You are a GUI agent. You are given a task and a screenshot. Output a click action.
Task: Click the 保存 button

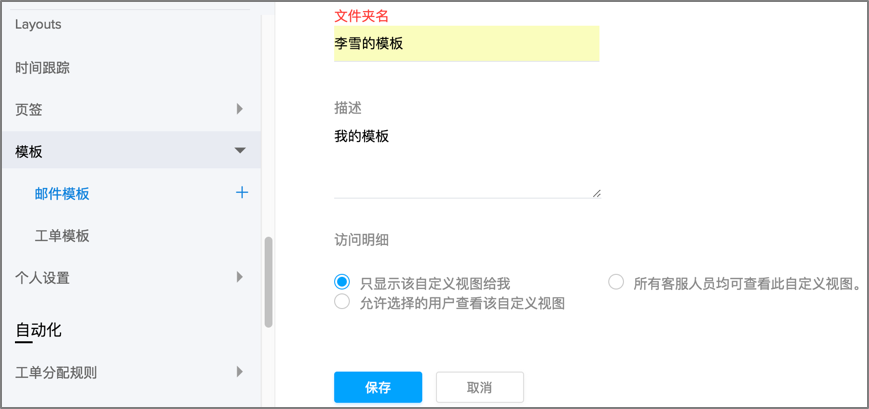[x=378, y=387]
